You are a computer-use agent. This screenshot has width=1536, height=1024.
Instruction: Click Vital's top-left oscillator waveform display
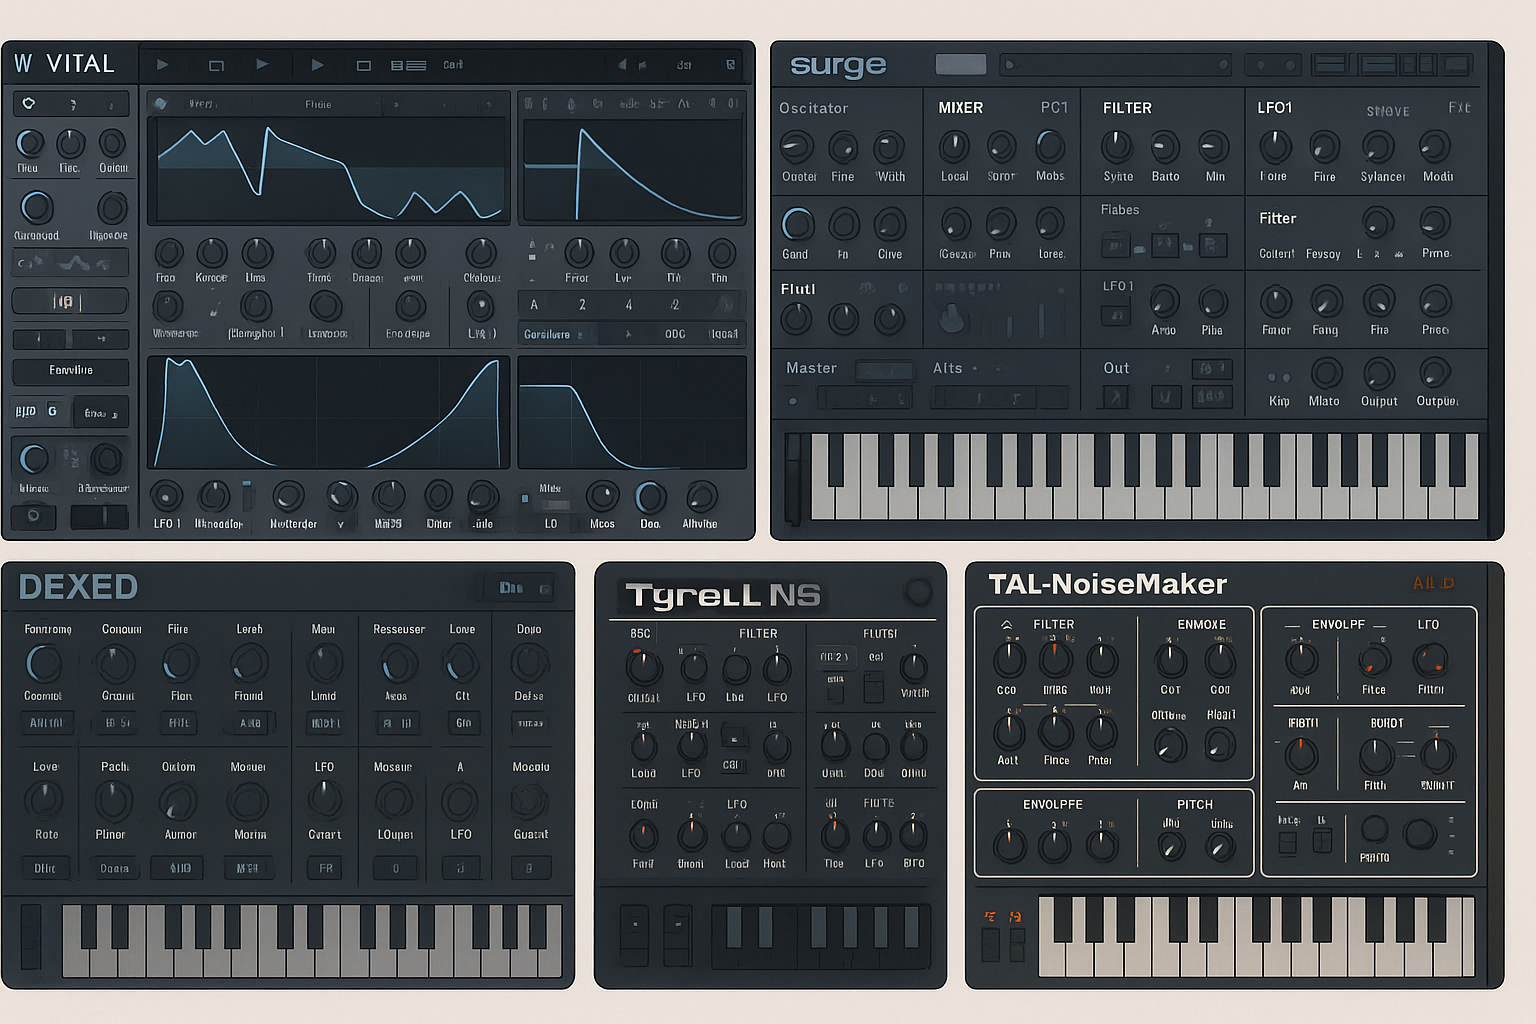(328, 170)
